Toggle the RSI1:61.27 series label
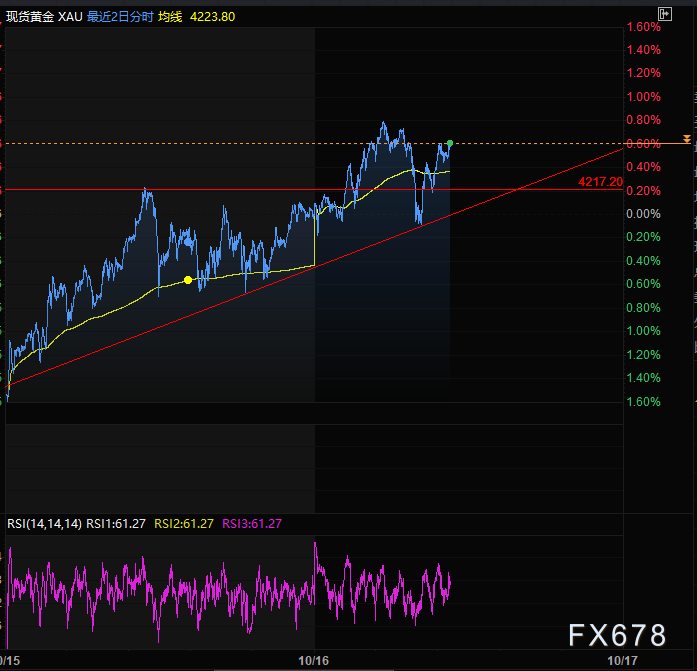The image size is (697, 671). 116,523
